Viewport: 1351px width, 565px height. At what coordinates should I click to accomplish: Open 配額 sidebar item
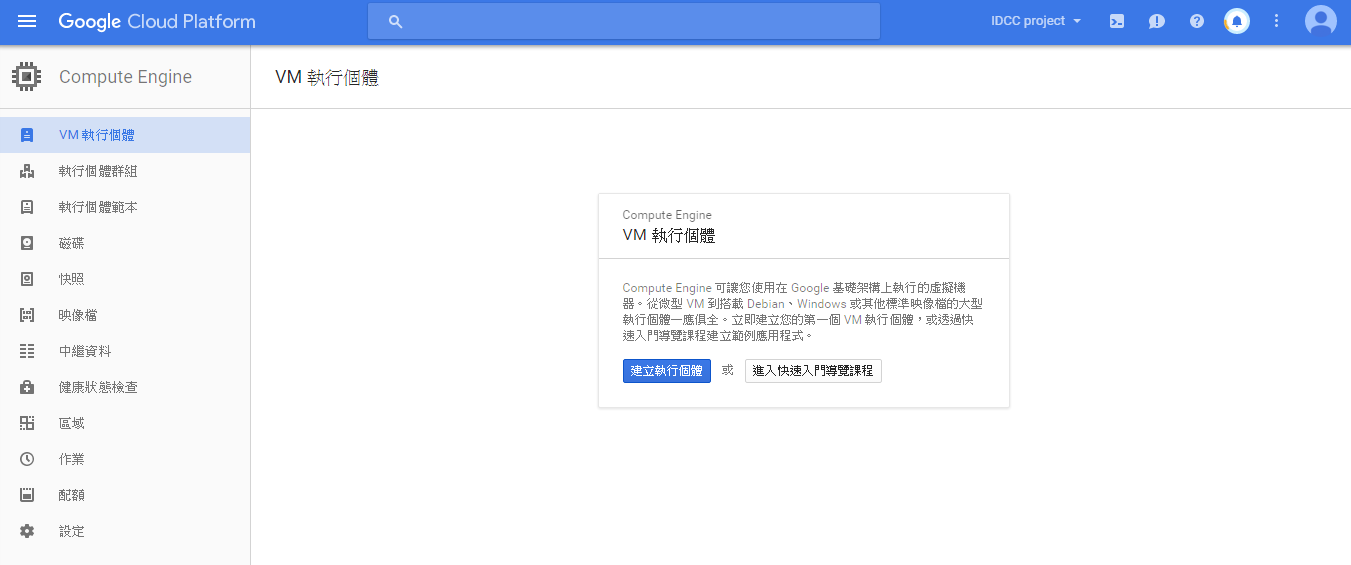[125, 495]
